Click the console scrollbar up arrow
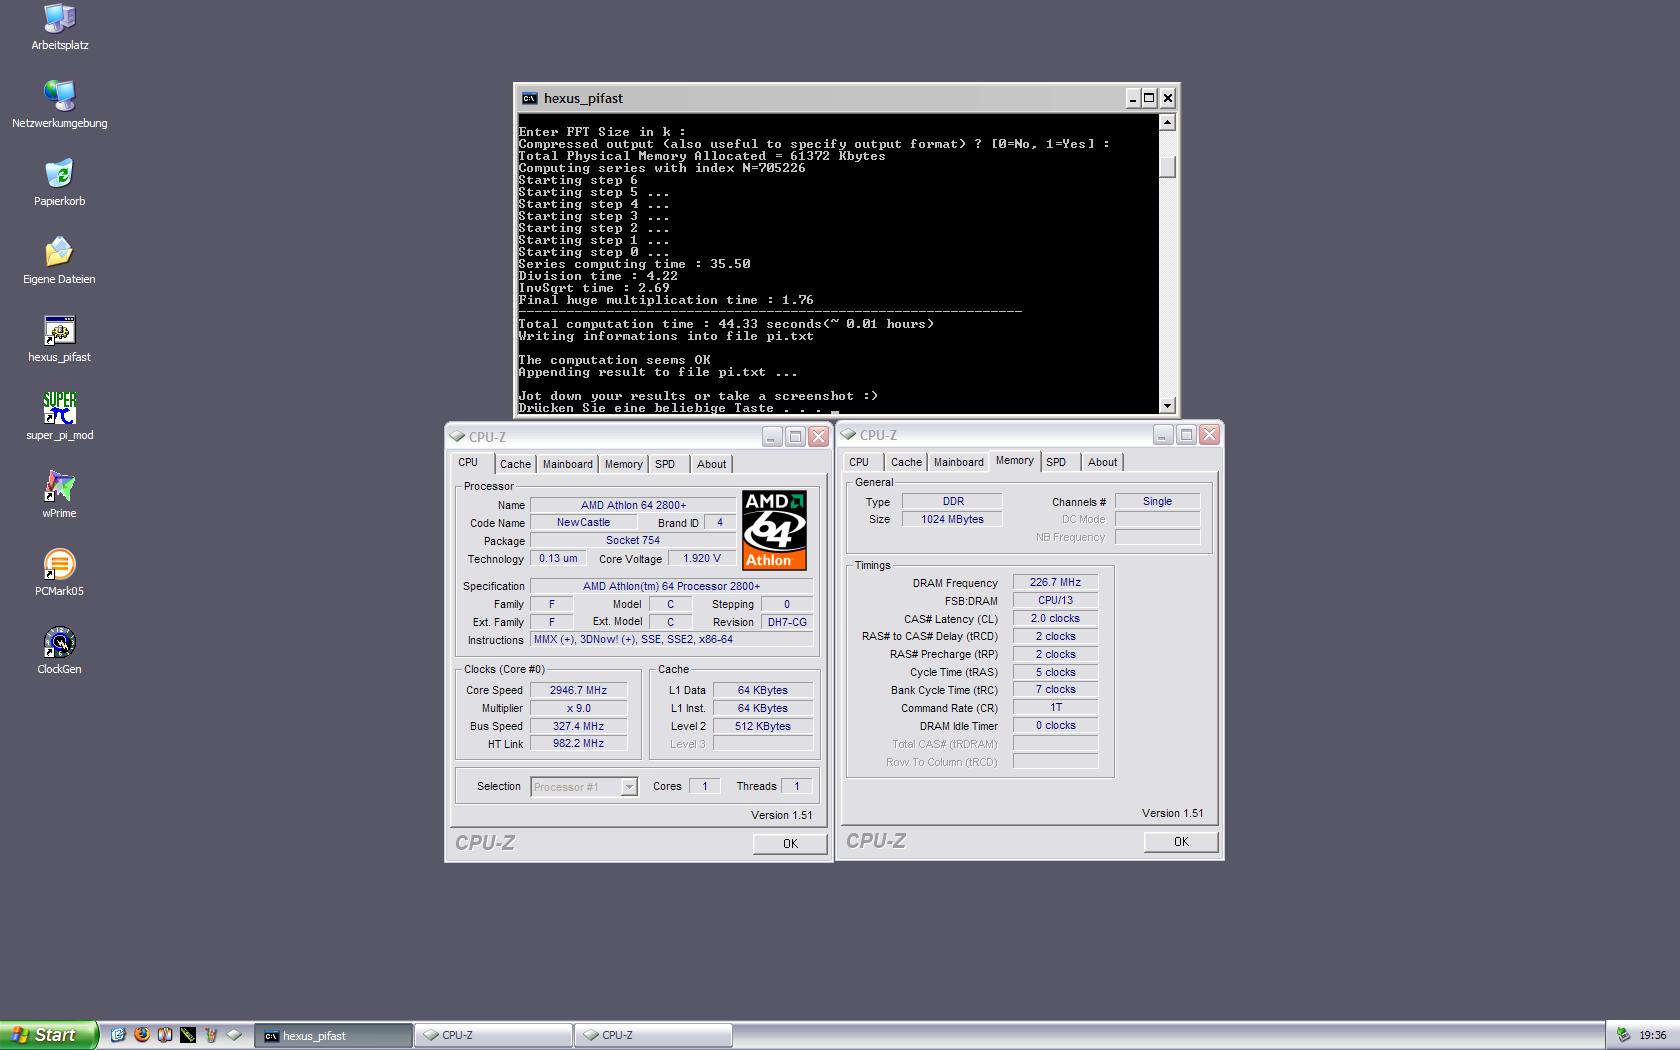Viewport: 1680px width, 1050px height. click(1167, 122)
